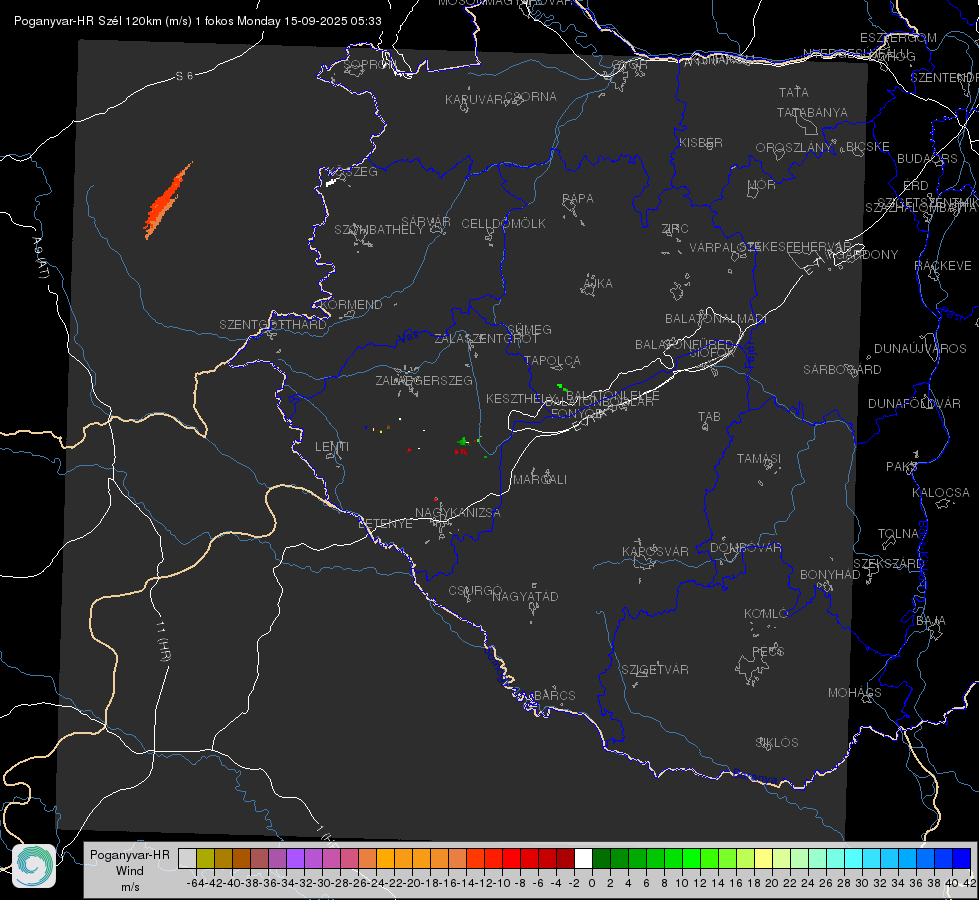Click the RÁCKEVE city label

943,265
